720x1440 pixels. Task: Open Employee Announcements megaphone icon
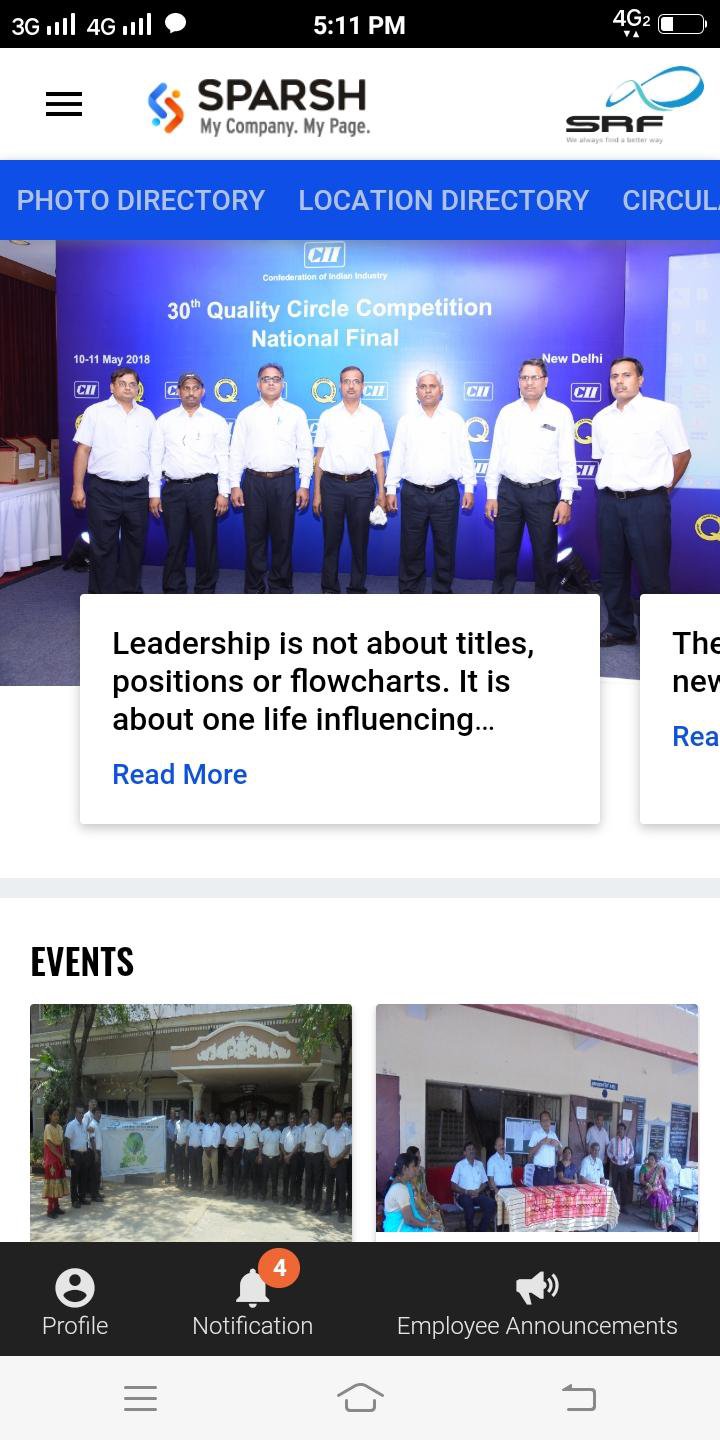pos(537,1288)
